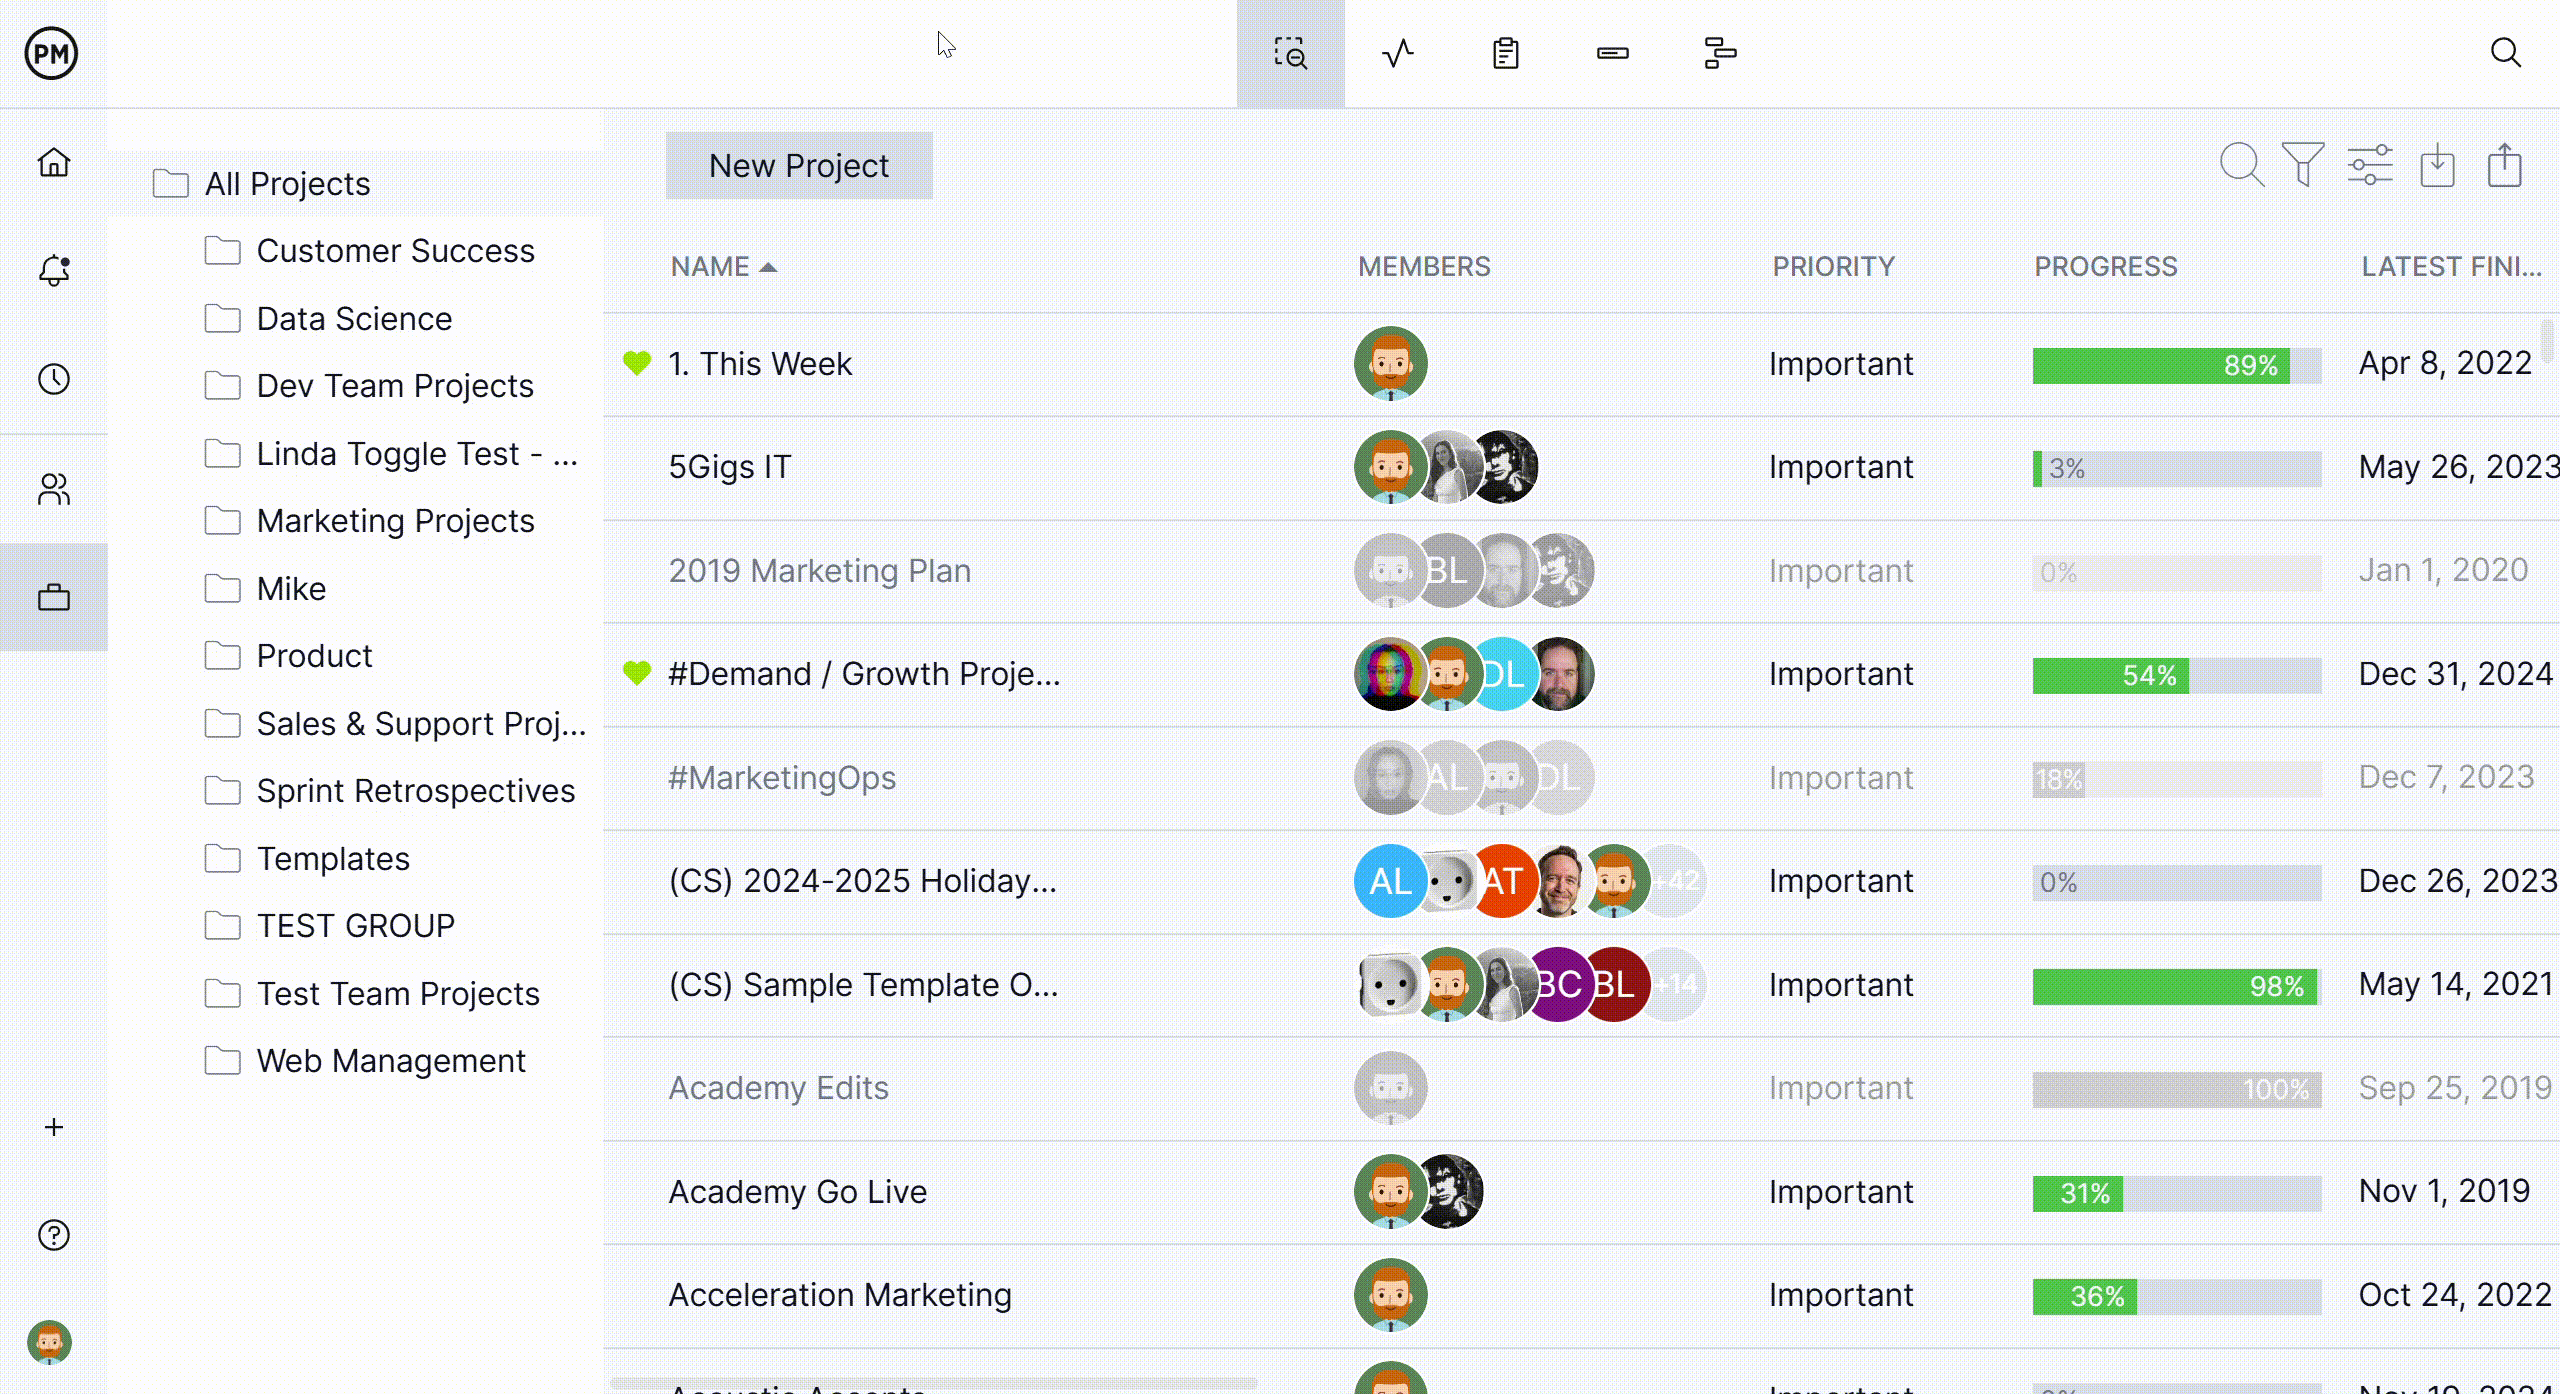
Task: Open the Academy Go Live project
Action: point(798,1191)
